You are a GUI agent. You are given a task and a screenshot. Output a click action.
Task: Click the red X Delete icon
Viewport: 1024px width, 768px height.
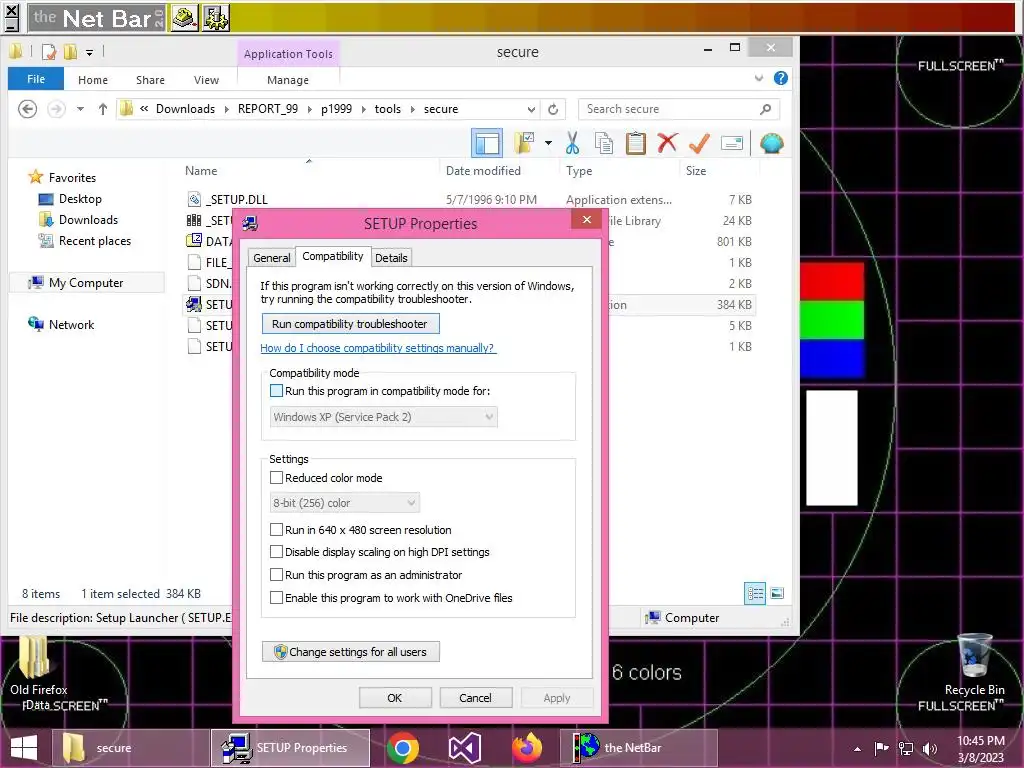pyautogui.click(x=667, y=143)
